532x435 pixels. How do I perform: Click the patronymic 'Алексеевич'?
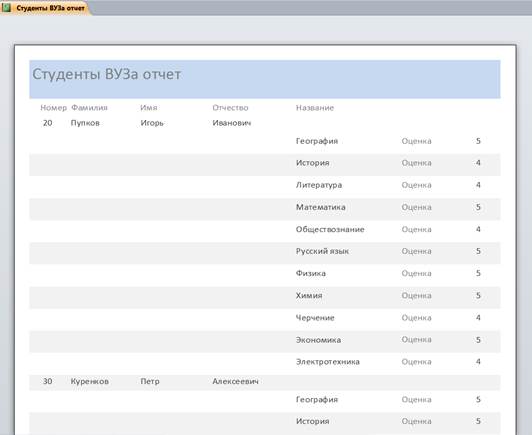click(235, 381)
